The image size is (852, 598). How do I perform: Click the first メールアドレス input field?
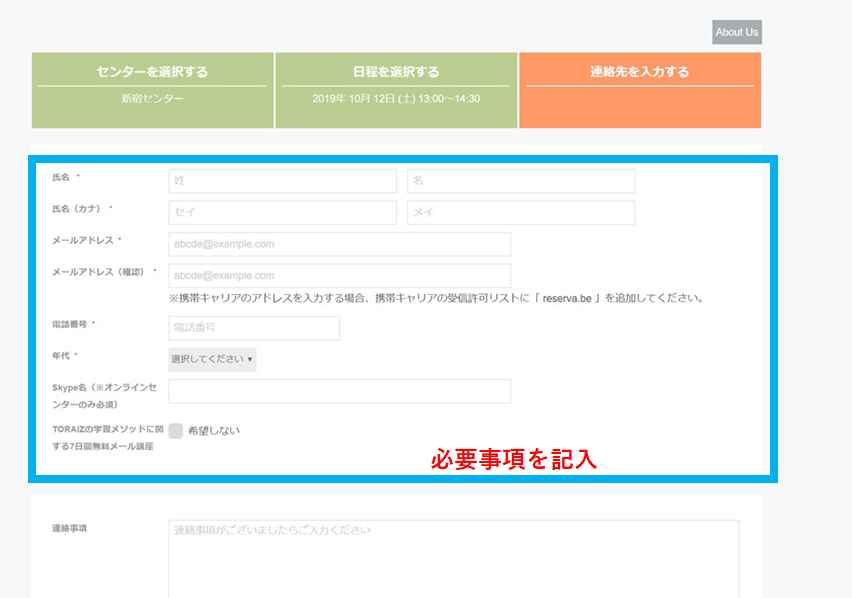(x=339, y=244)
